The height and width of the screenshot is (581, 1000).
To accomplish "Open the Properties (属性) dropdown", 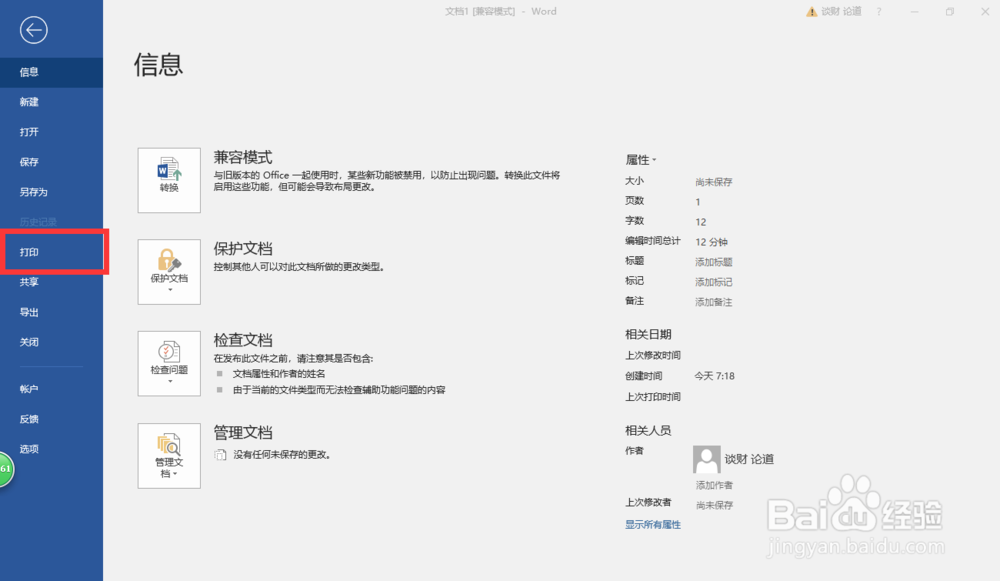I will [639, 159].
